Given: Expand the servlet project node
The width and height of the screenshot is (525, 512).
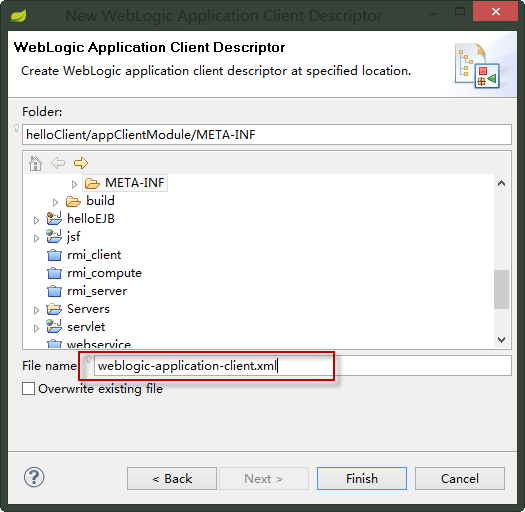Looking at the screenshot, I should pyautogui.click(x=36, y=328).
